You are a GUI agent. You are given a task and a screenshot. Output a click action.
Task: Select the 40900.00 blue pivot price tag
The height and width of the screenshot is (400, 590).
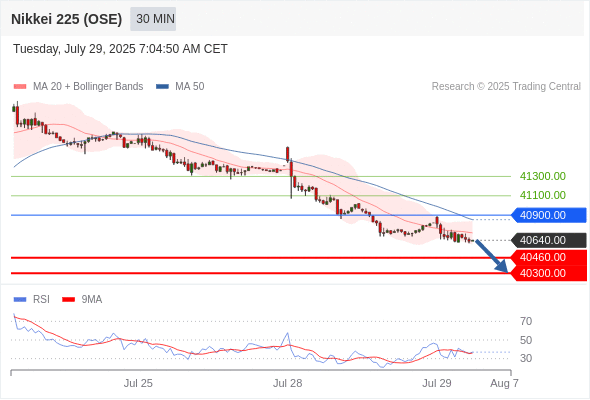tap(549, 215)
